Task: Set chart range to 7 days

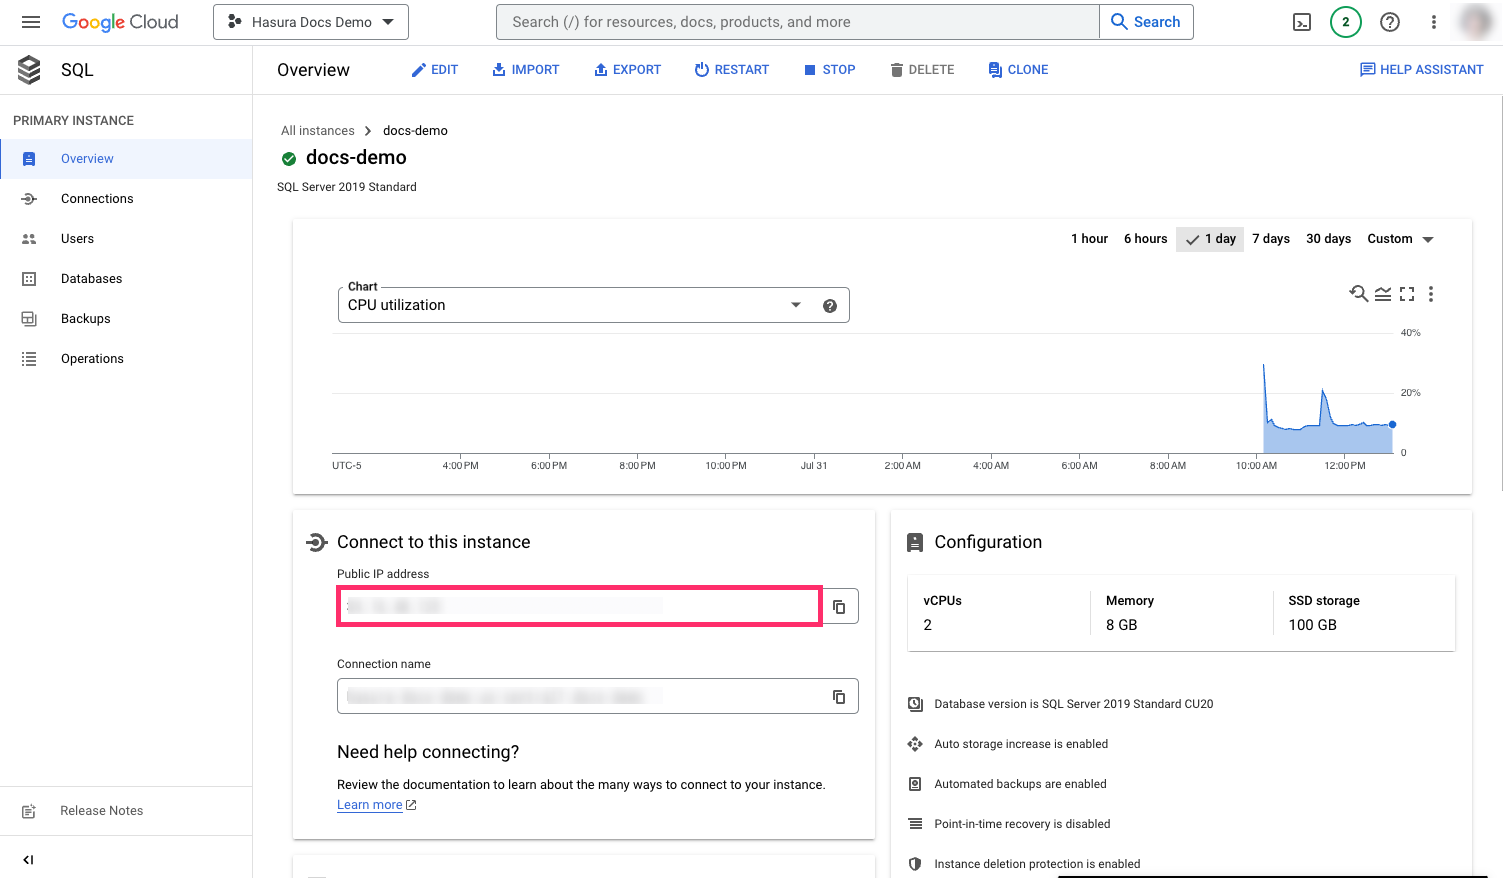Action: (x=1271, y=239)
